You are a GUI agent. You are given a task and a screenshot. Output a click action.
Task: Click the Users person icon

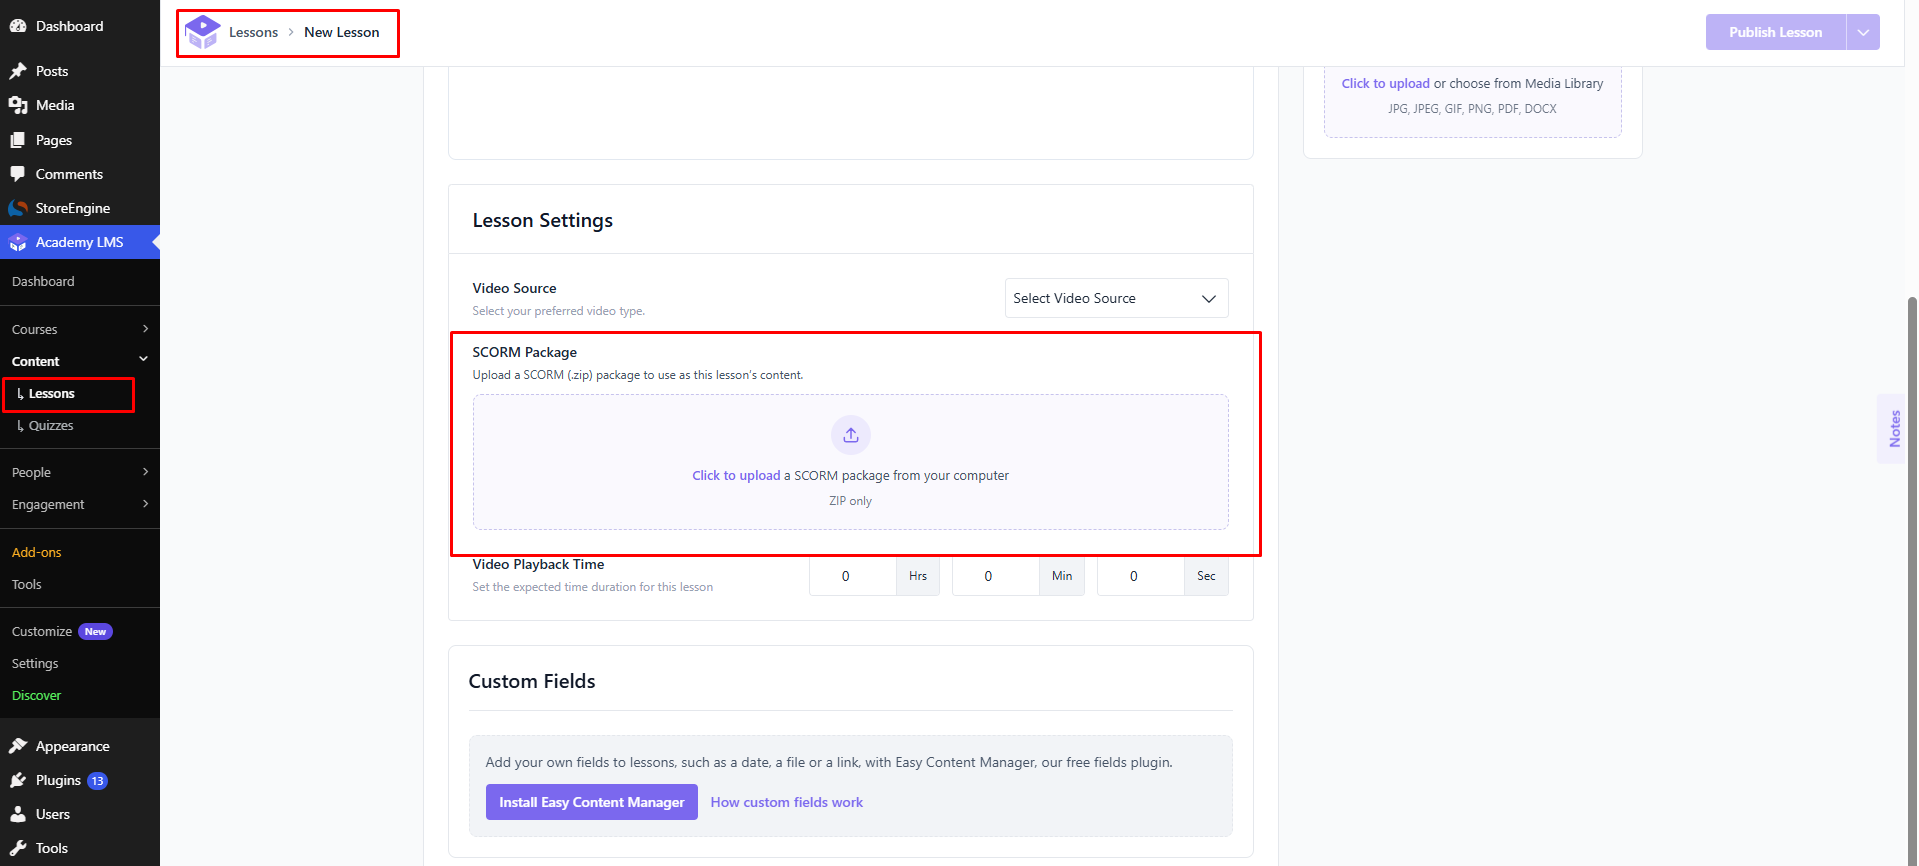coord(18,814)
